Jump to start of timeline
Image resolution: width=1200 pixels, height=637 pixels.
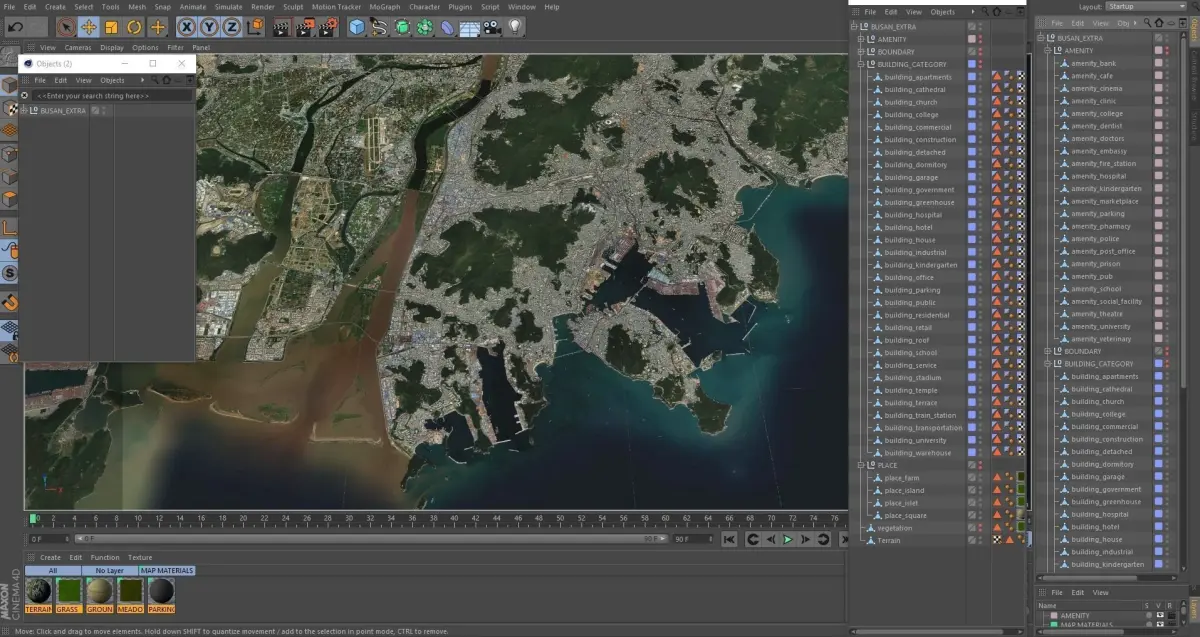coord(729,540)
